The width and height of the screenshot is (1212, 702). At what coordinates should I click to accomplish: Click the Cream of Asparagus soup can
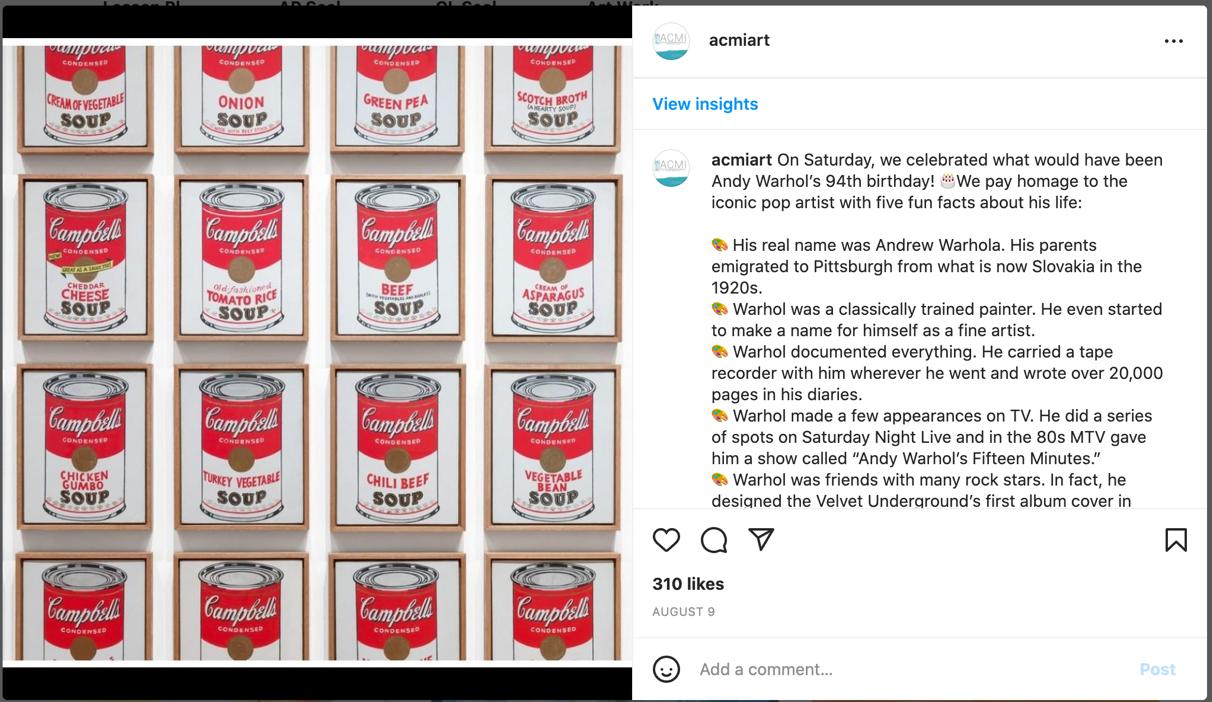(x=553, y=257)
